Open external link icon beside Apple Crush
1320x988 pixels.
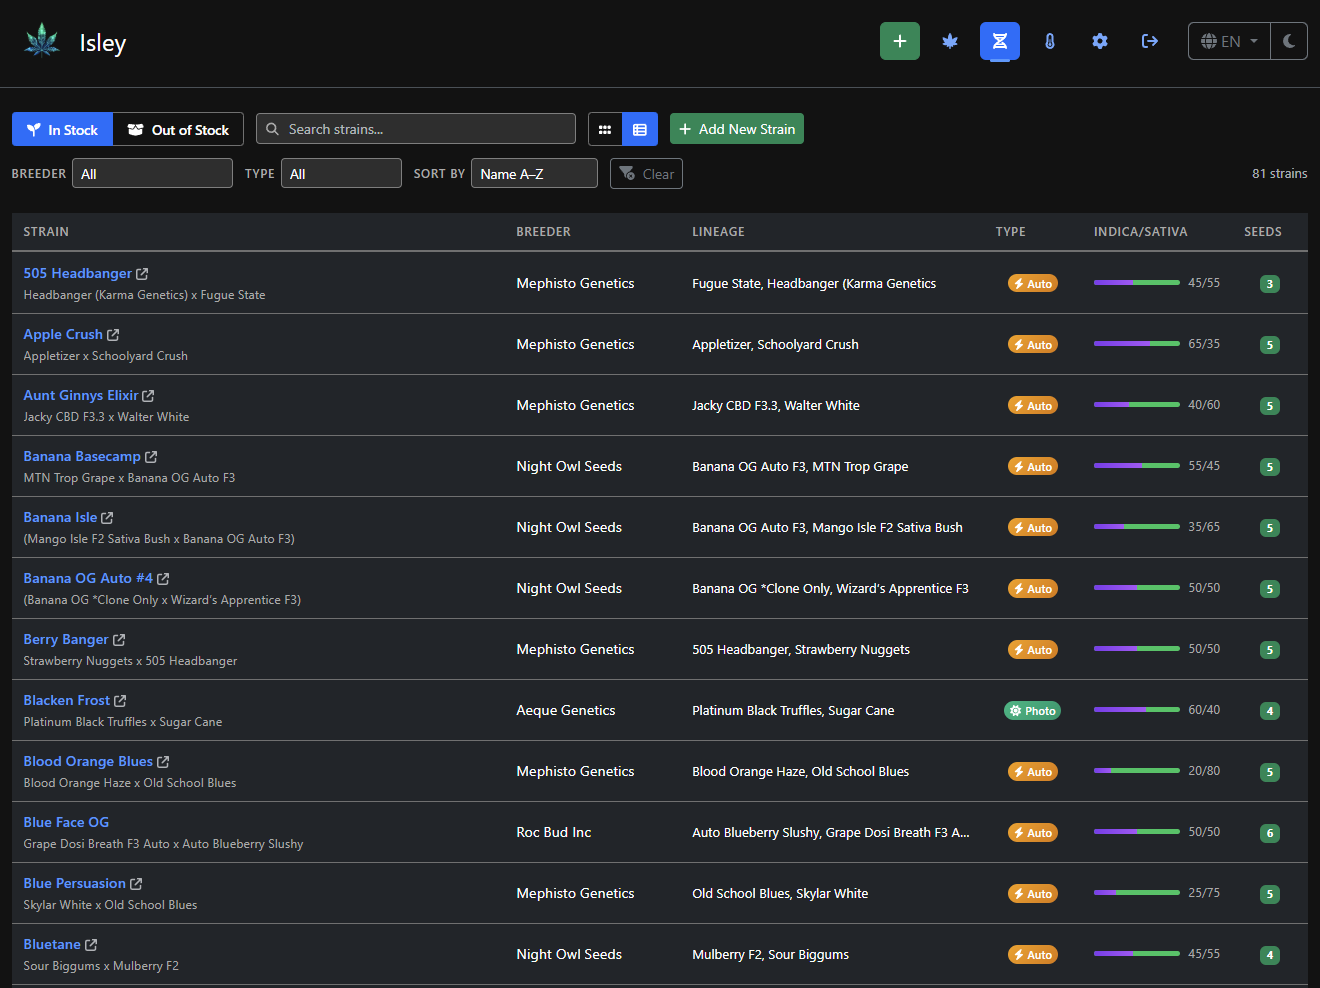tap(113, 335)
